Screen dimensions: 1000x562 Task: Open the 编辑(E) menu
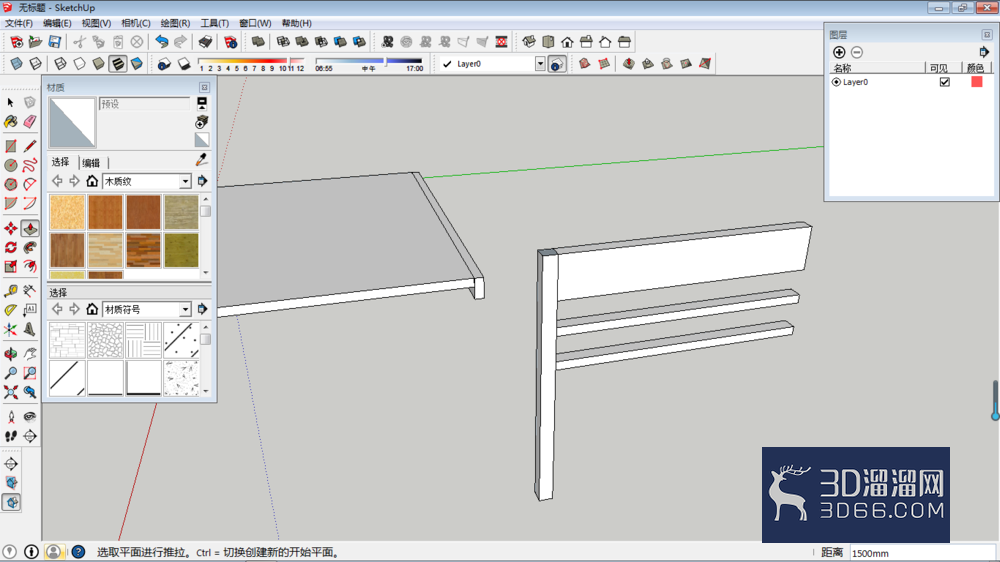click(x=57, y=23)
